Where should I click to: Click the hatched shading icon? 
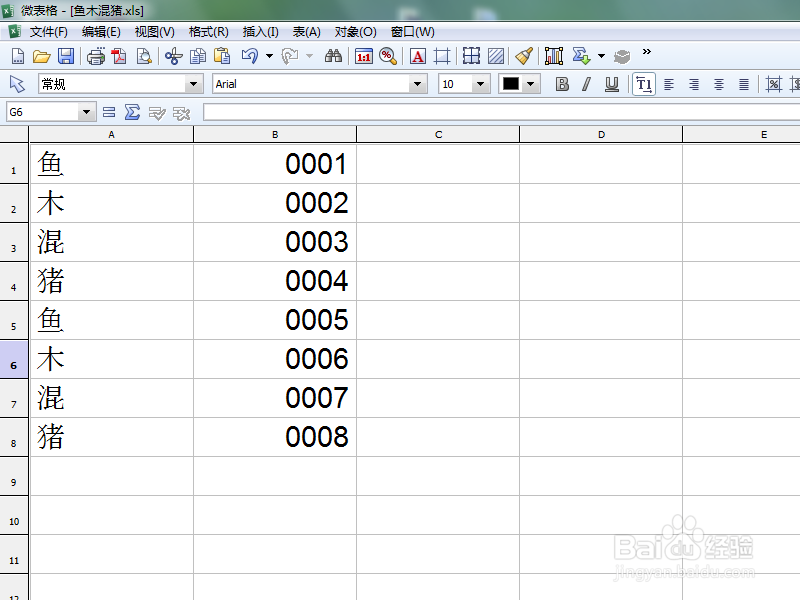pos(496,56)
